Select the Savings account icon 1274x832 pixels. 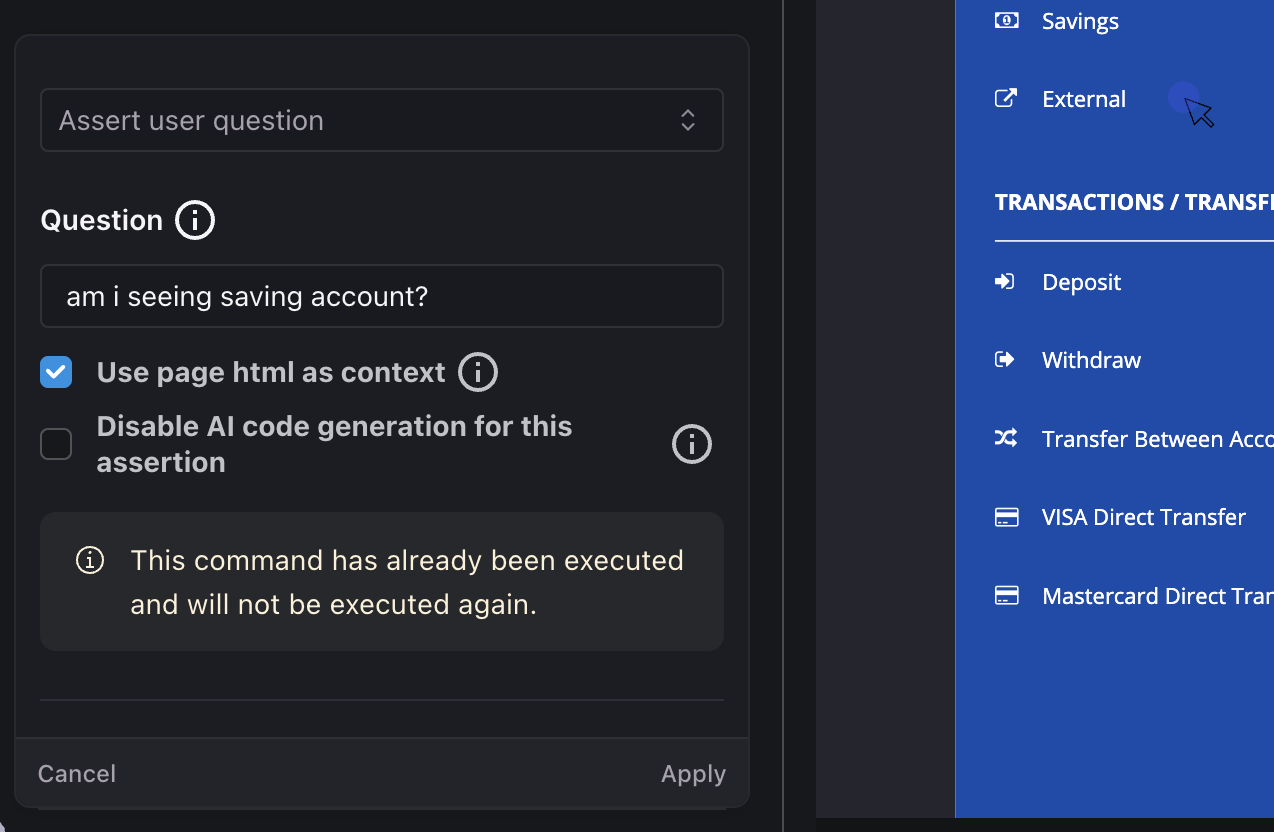(1006, 20)
